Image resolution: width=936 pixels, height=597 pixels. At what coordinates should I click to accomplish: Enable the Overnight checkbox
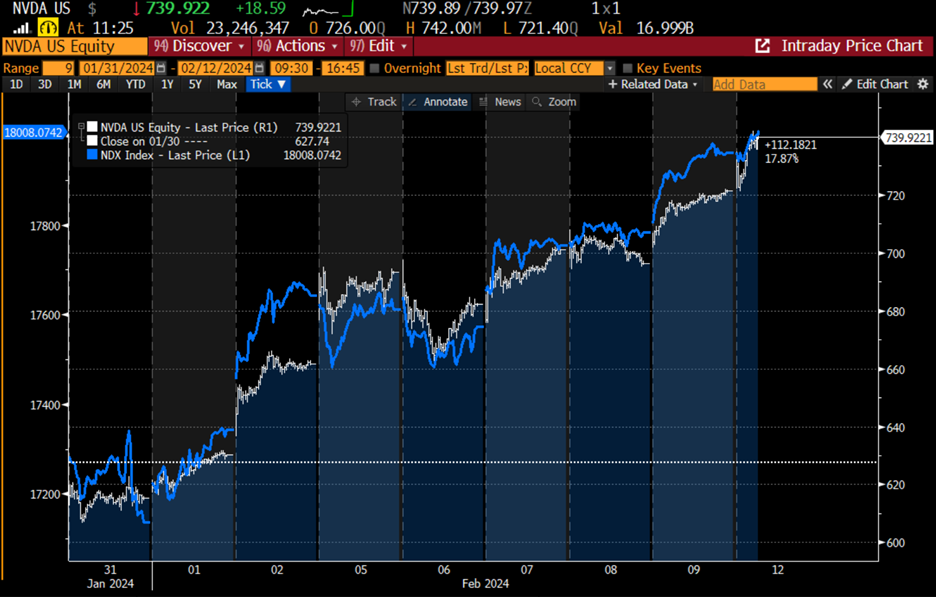(372, 68)
